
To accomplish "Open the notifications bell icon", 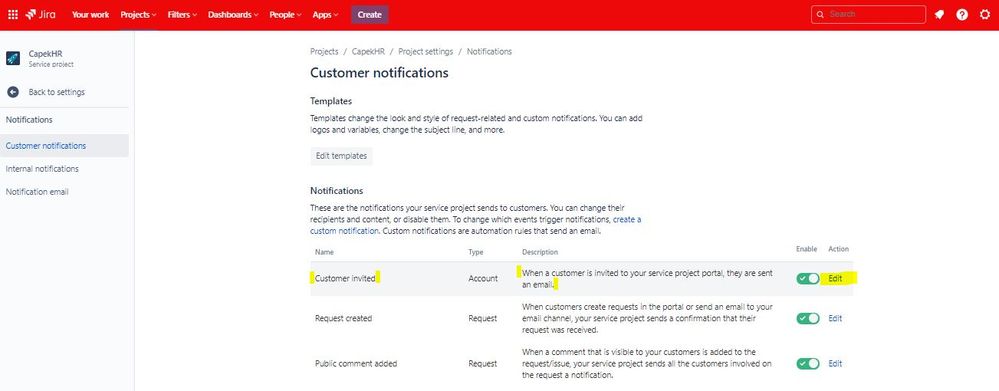I will click(939, 15).
